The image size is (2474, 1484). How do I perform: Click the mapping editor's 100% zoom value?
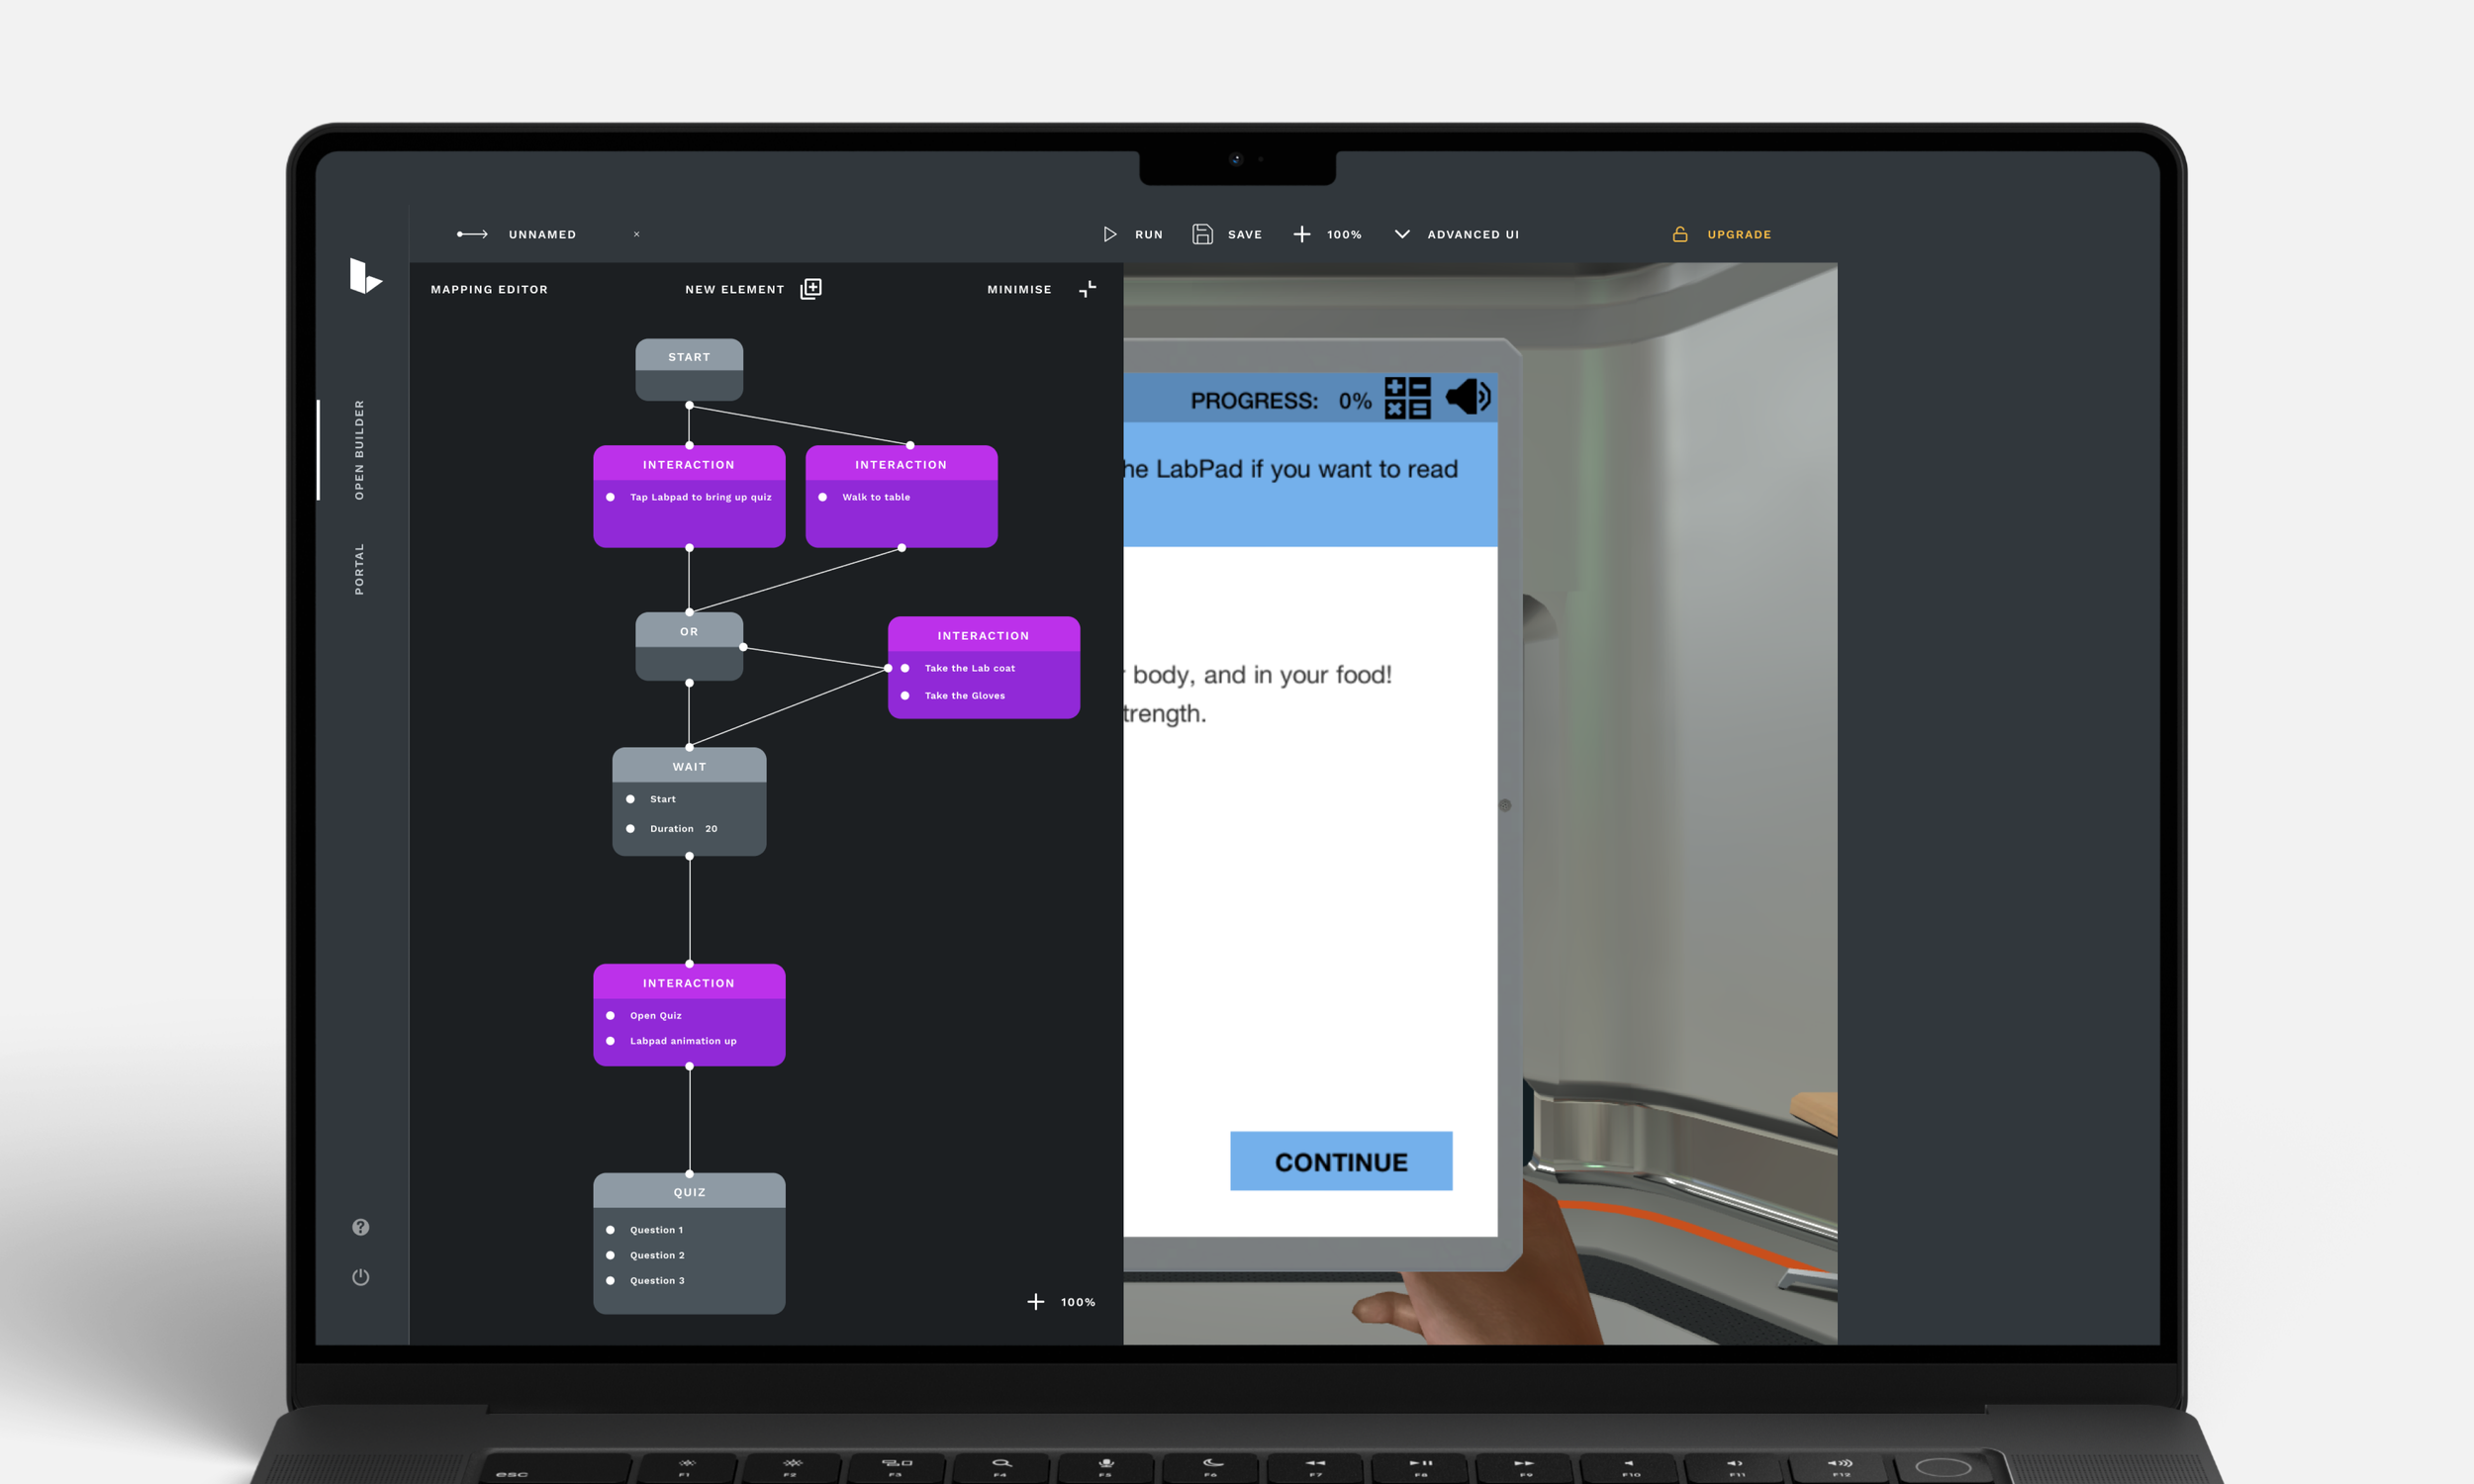point(1078,1301)
